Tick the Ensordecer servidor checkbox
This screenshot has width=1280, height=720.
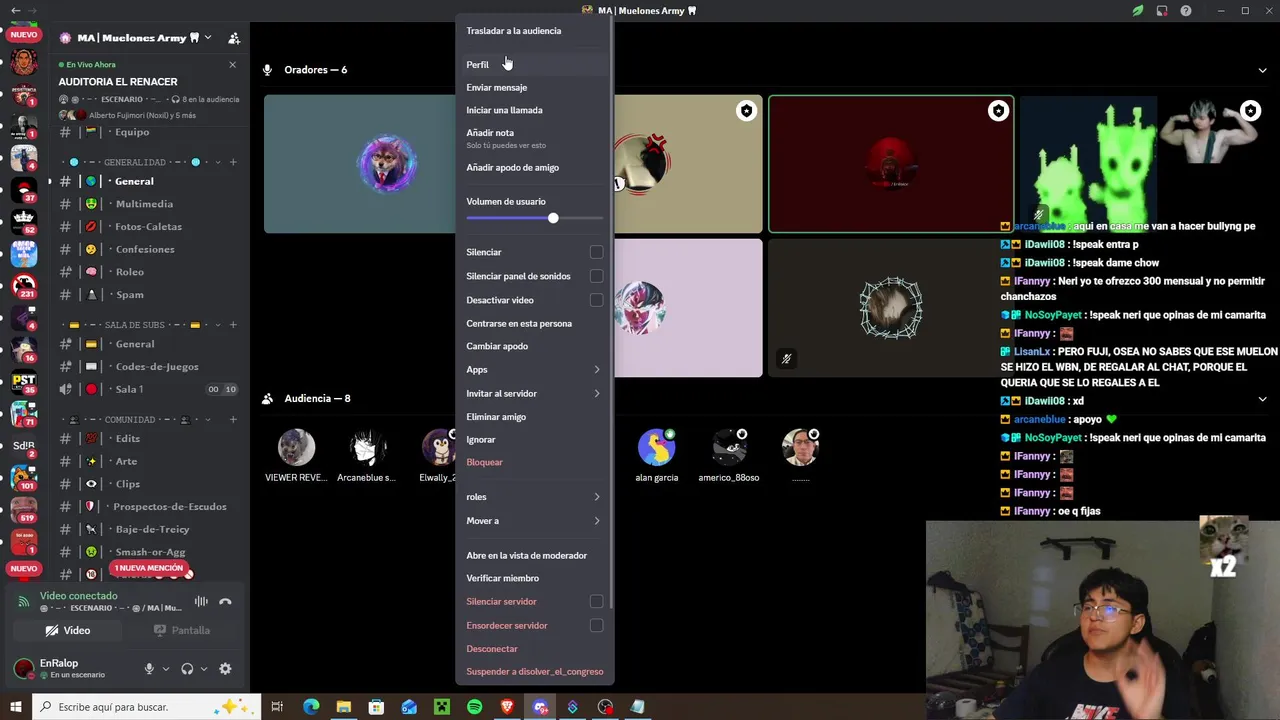pyautogui.click(x=596, y=625)
